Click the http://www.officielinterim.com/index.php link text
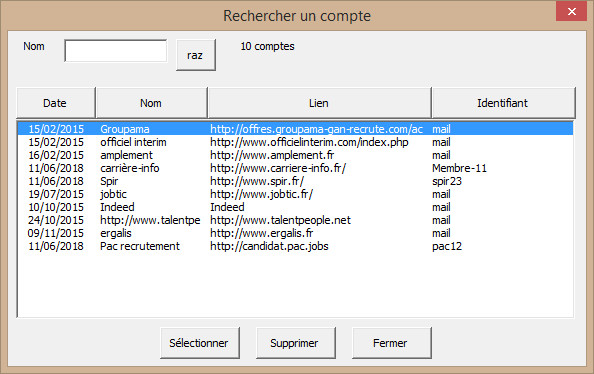 309,142
